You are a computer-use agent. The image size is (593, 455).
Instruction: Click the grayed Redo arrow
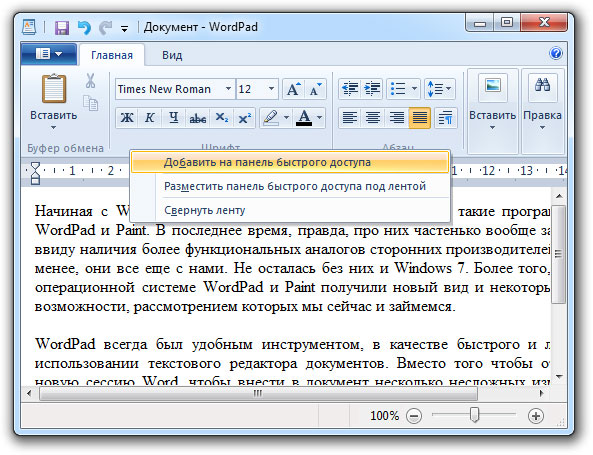click(x=106, y=28)
